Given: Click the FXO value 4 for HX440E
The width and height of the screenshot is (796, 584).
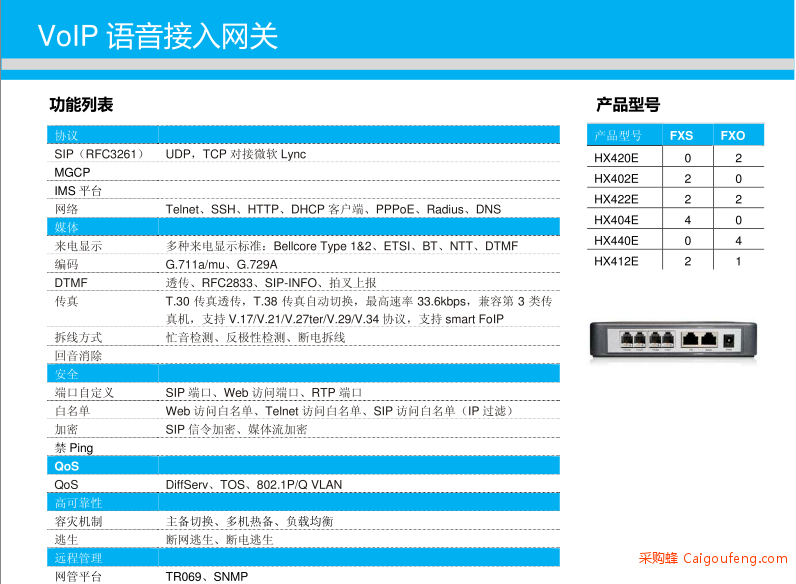Looking at the screenshot, I should pos(738,241).
